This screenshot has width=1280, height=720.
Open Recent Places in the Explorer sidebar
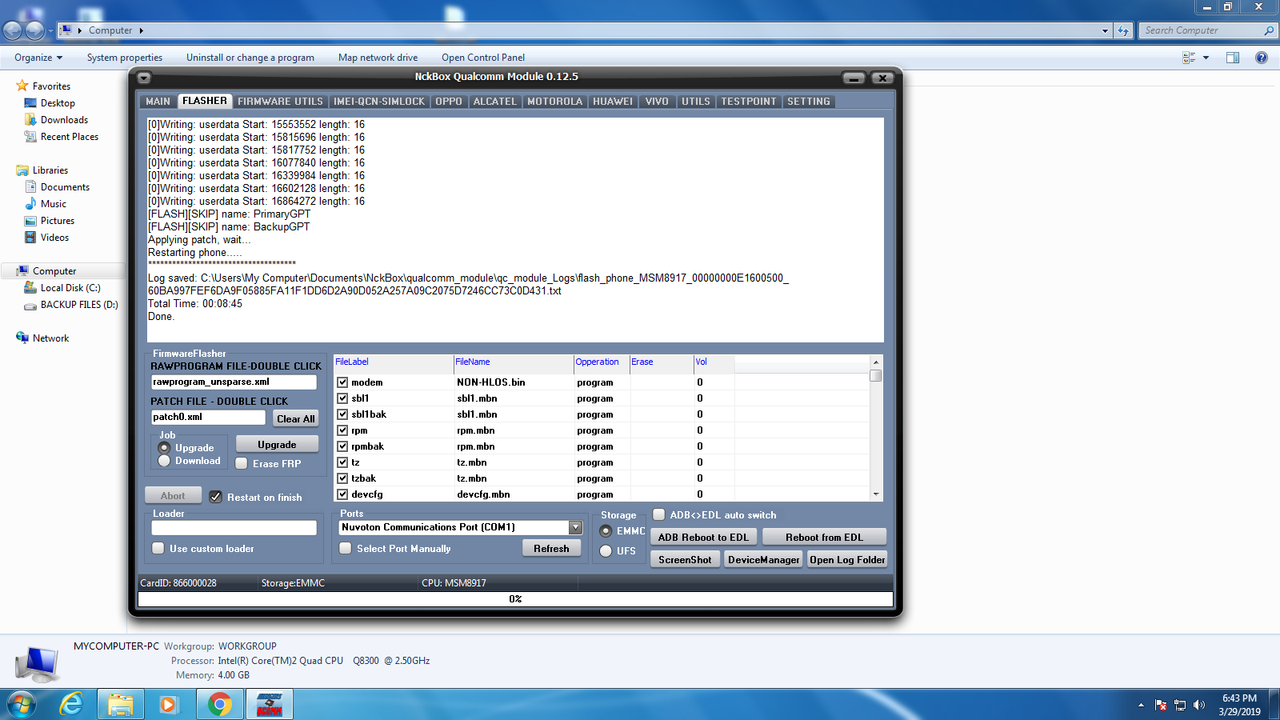69,137
